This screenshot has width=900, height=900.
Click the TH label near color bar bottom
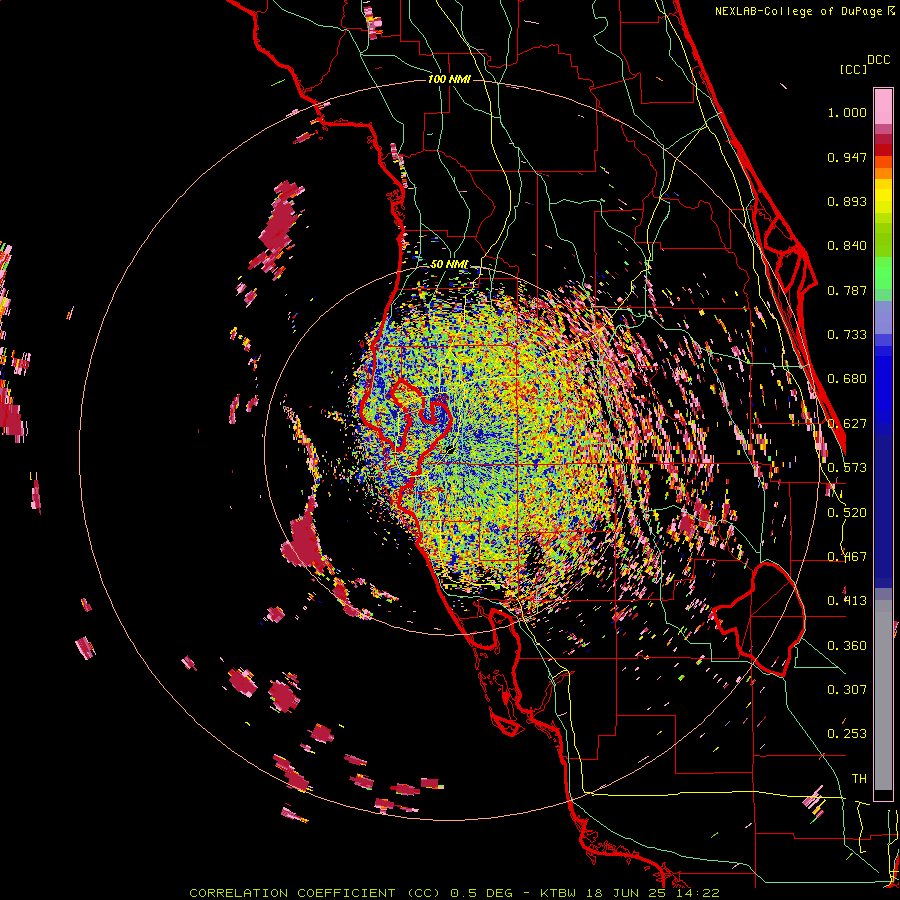click(859, 778)
